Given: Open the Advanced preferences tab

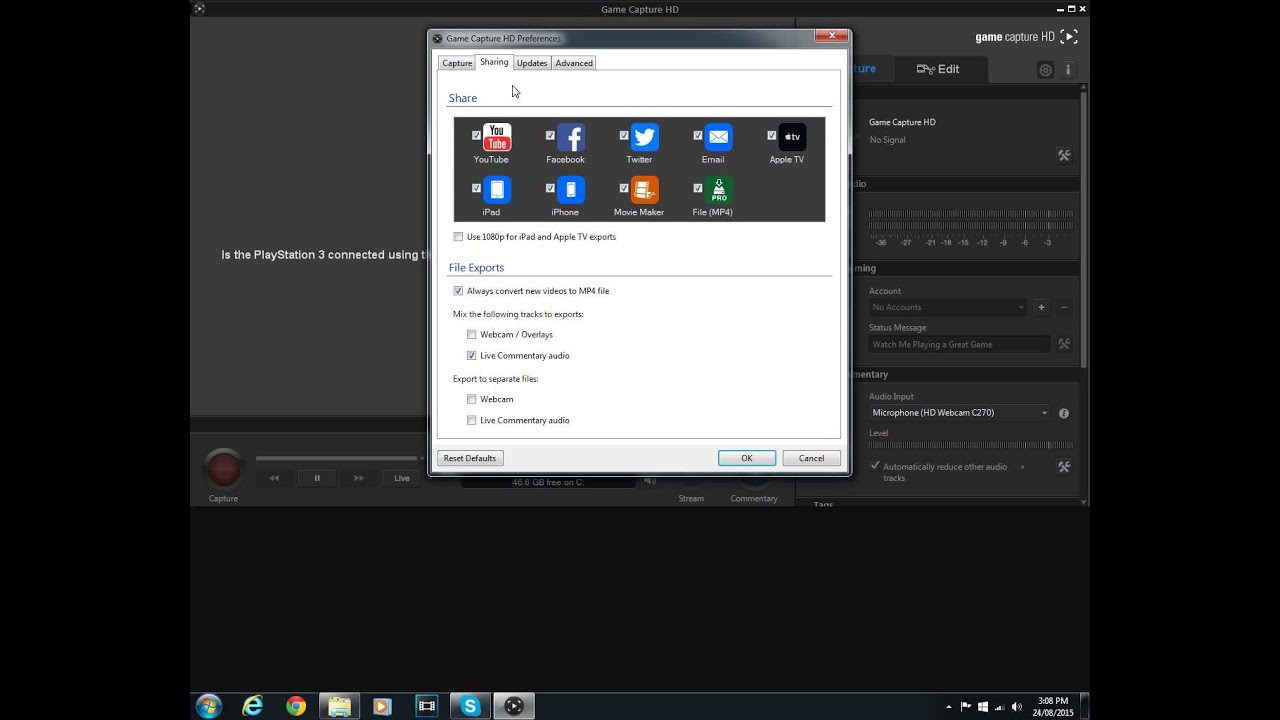Looking at the screenshot, I should point(574,63).
